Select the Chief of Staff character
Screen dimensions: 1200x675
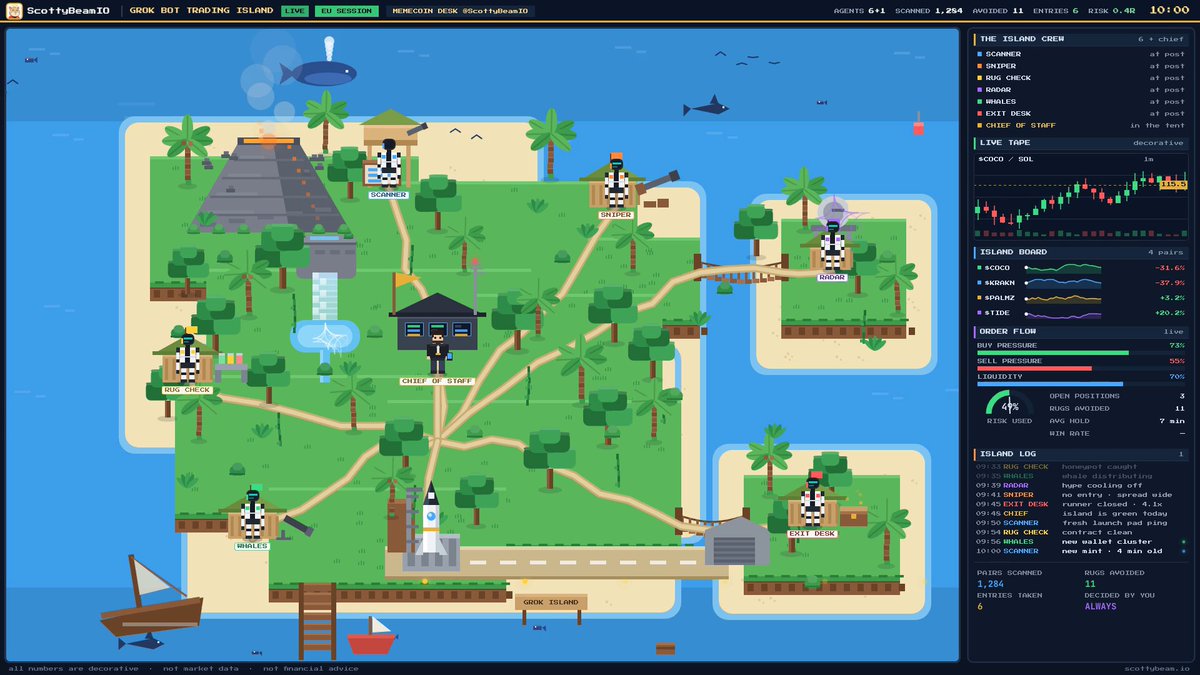[437, 352]
